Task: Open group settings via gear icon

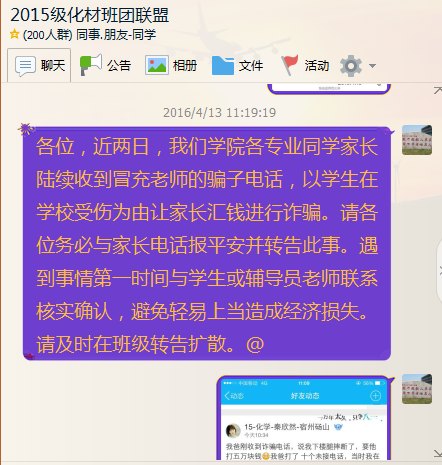Action: coord(351,66)
